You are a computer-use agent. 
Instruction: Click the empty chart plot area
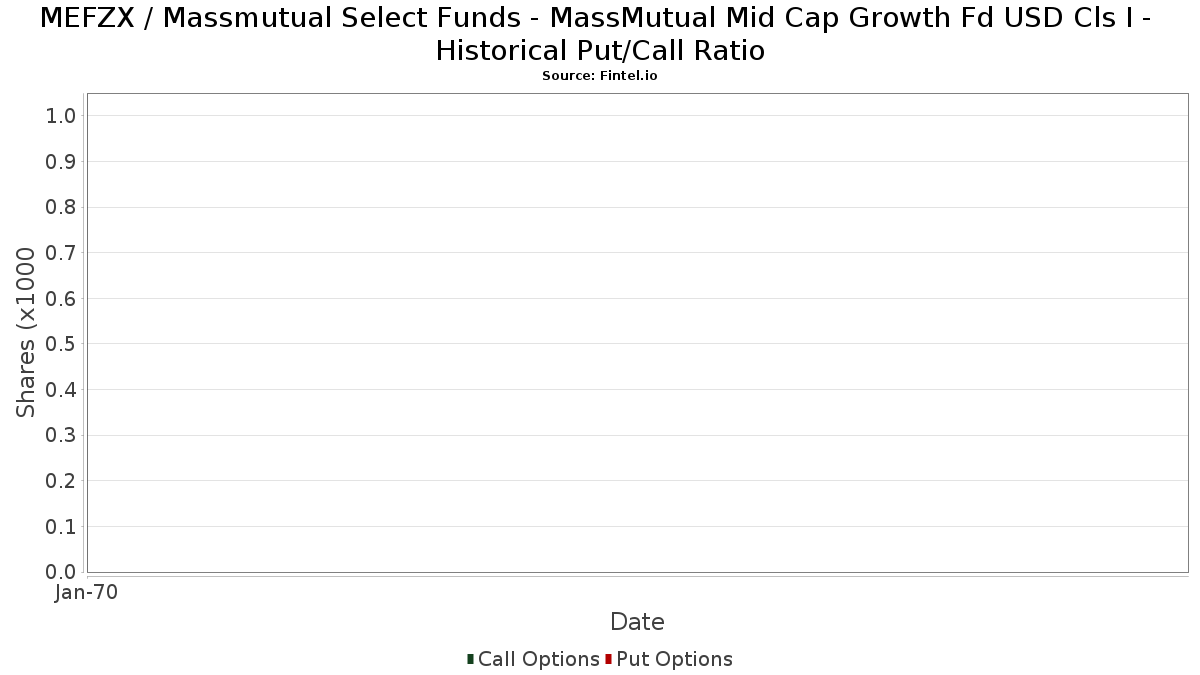click(x=637, y=333)
